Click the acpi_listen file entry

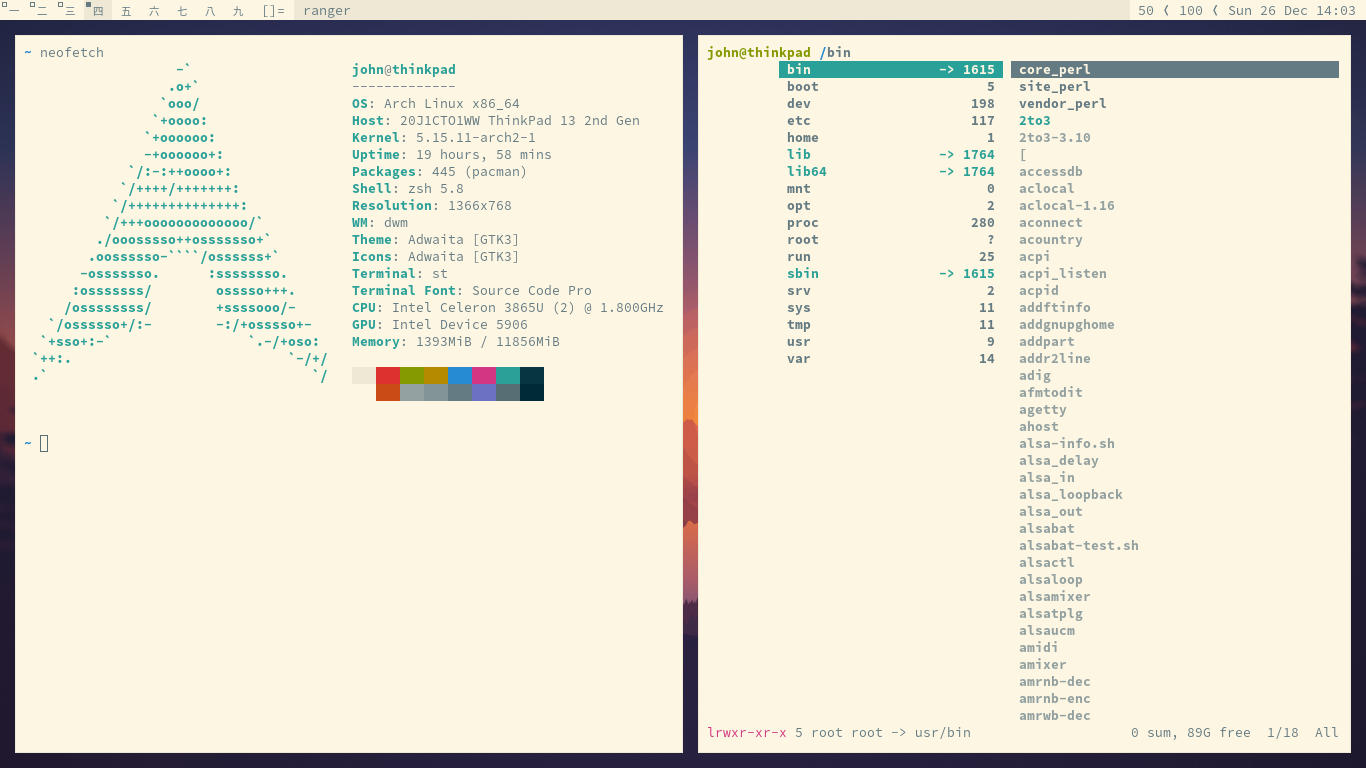click(x=1063, y=273)
